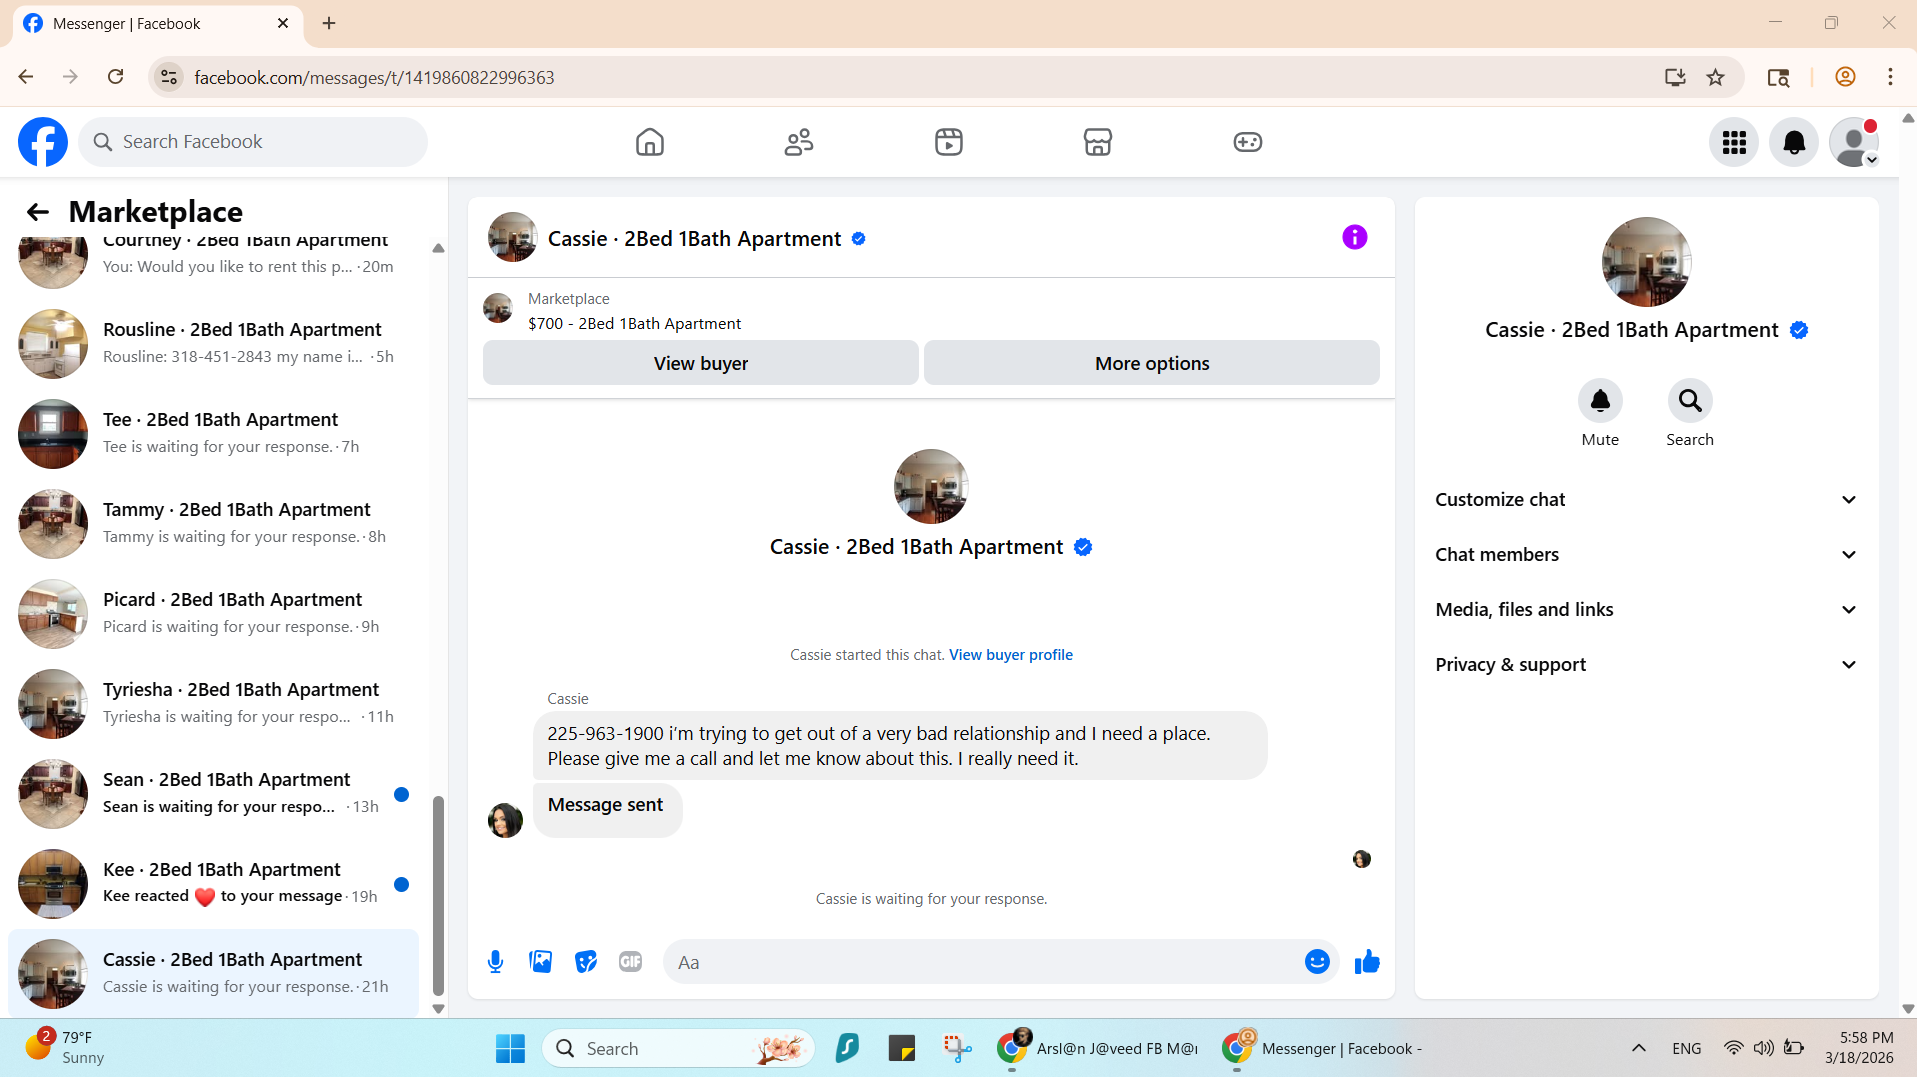This screenshot has height=1077, width=1917.
Task: Open the Facebook menu grid icon
Action: pyautogui.click(x=1734, y=142)
